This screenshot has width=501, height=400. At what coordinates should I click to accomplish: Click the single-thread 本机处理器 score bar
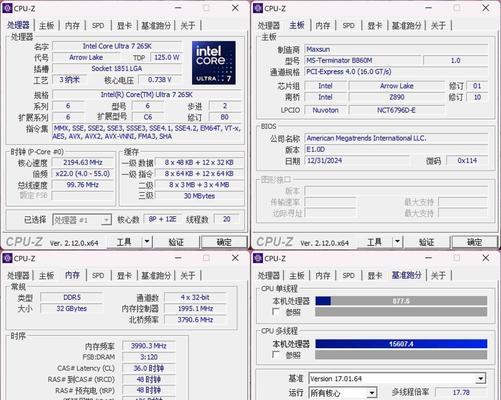pos(401,301)
